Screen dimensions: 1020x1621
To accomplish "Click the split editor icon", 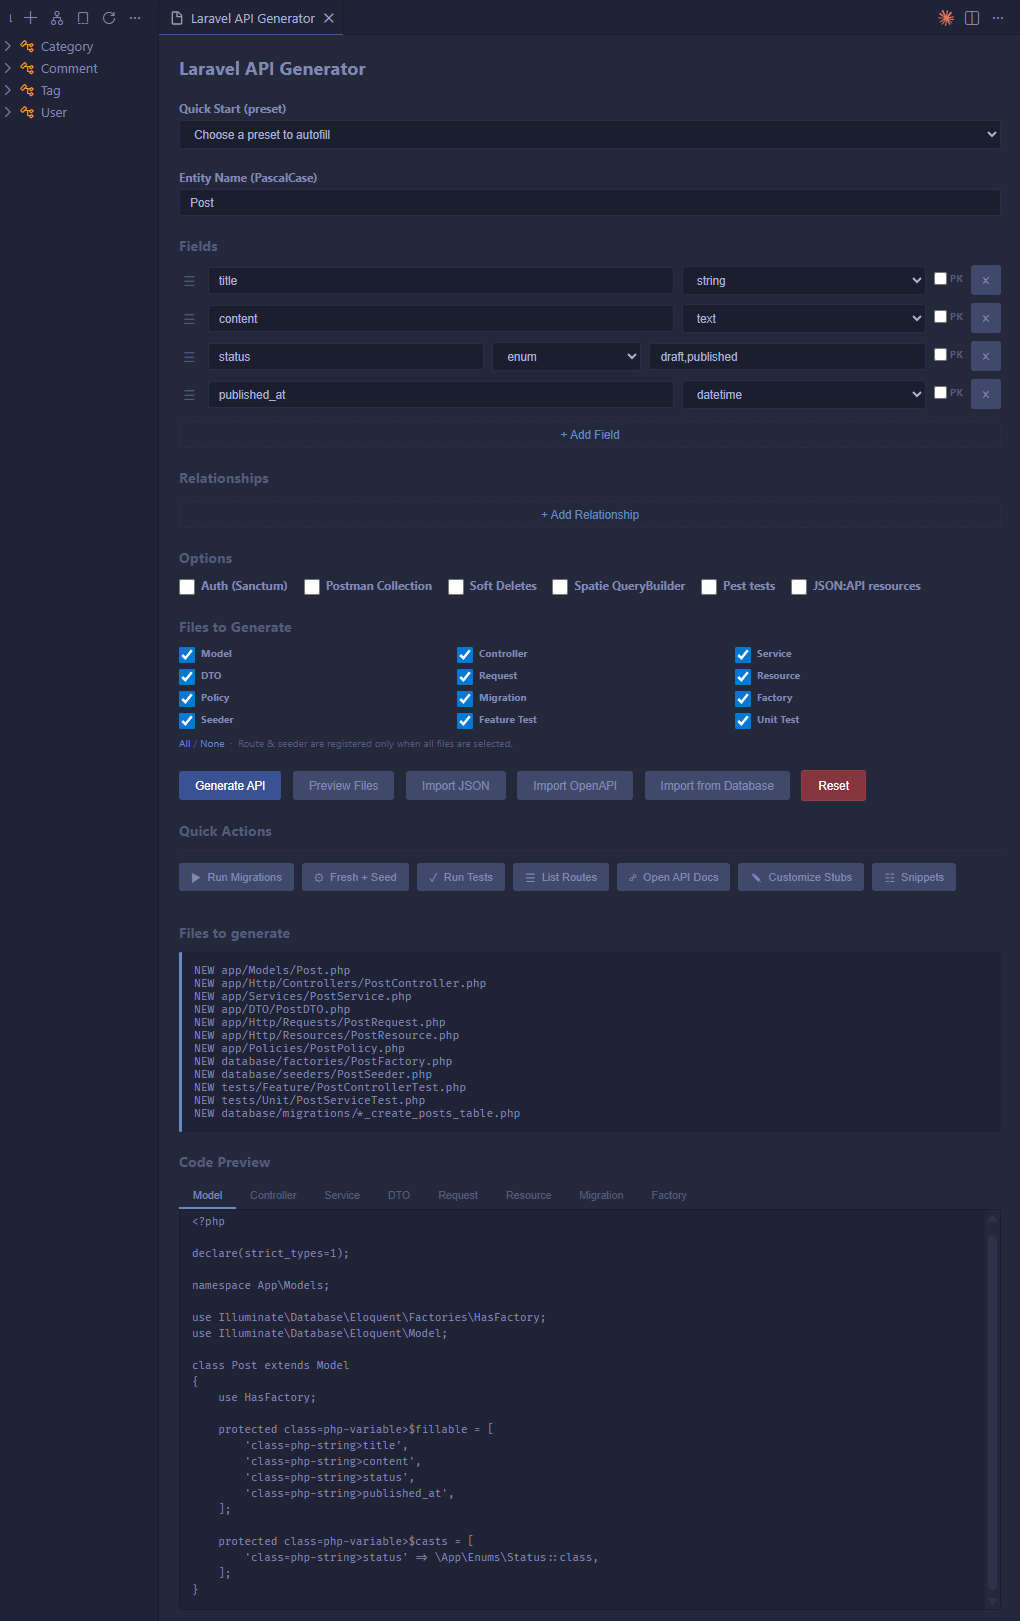I will coord(972,18).
